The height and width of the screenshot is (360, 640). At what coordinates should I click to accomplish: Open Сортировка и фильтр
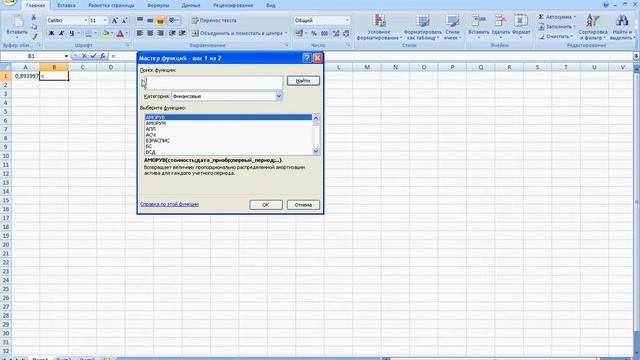(x=593, y=27)
